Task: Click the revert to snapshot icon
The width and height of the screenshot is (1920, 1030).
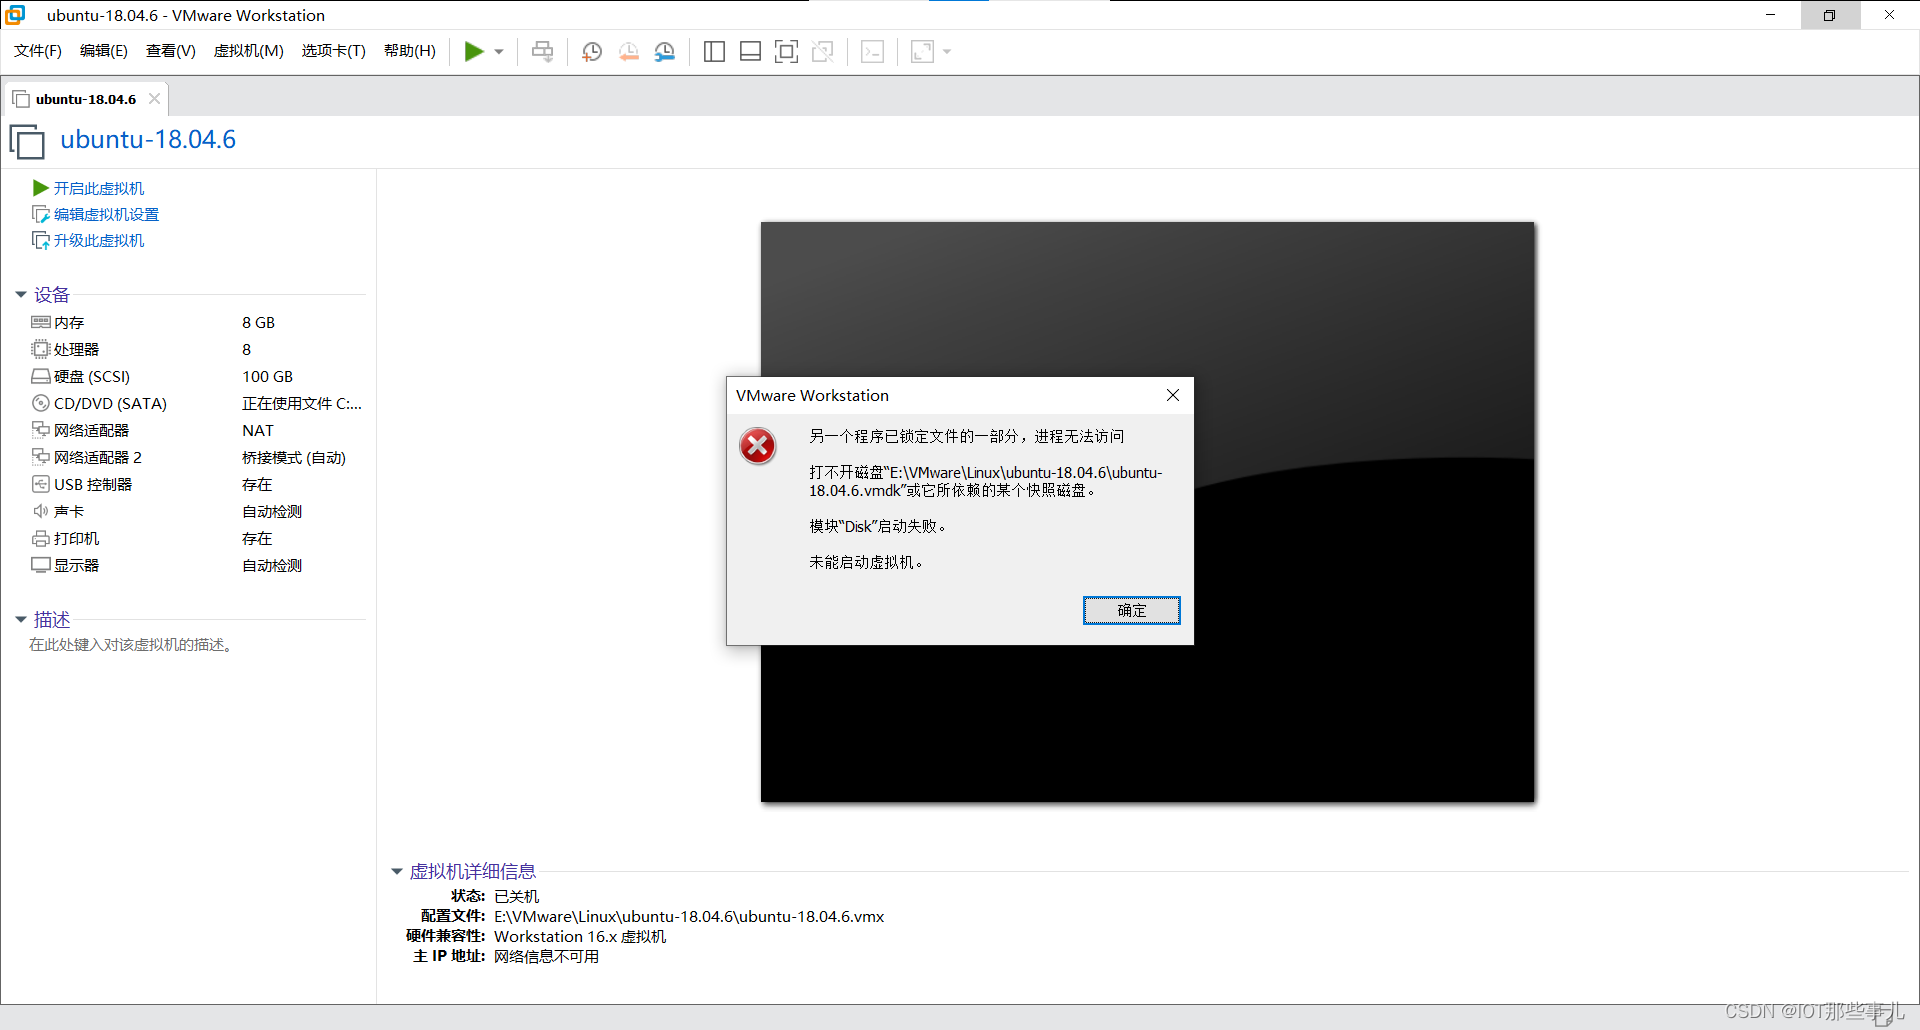Action: (629, 51)
